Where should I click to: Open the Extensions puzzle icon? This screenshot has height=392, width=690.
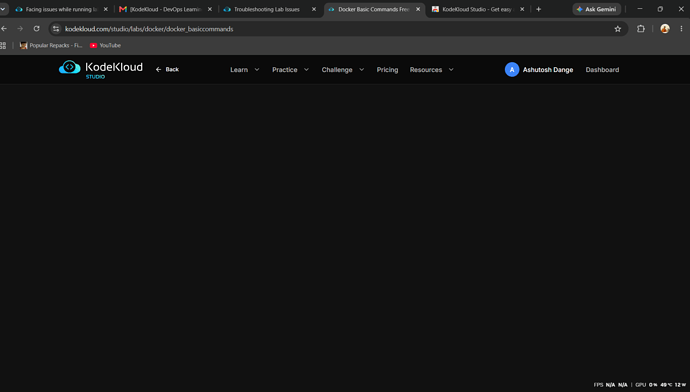click(x=641, y=29)
